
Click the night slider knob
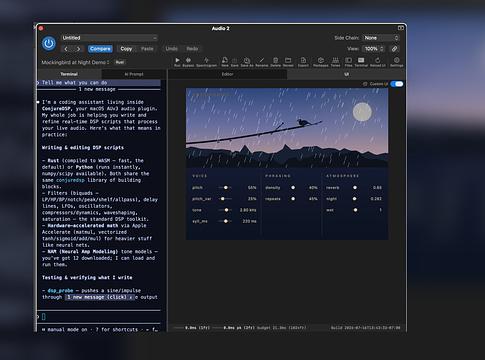[x=354, y=199]
